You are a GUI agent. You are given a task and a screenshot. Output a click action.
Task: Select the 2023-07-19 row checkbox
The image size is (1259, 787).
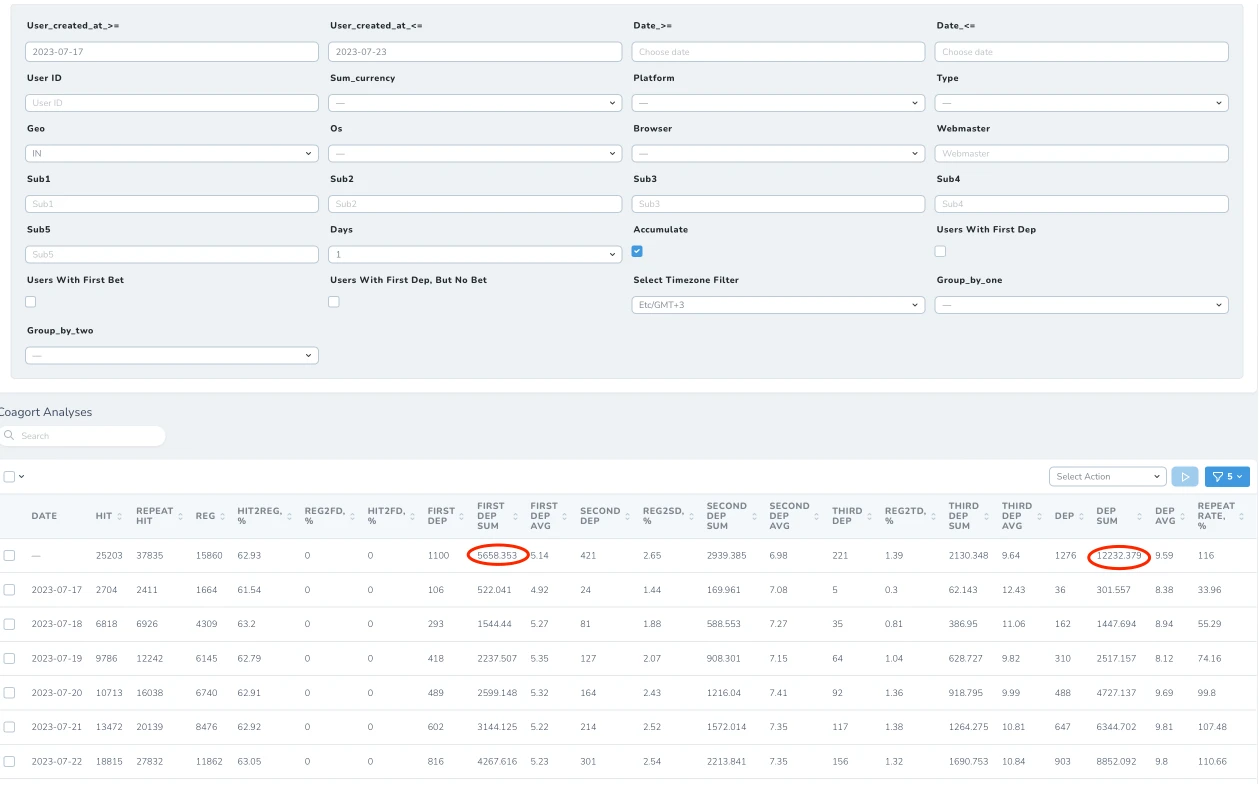[x=9, y=658]
